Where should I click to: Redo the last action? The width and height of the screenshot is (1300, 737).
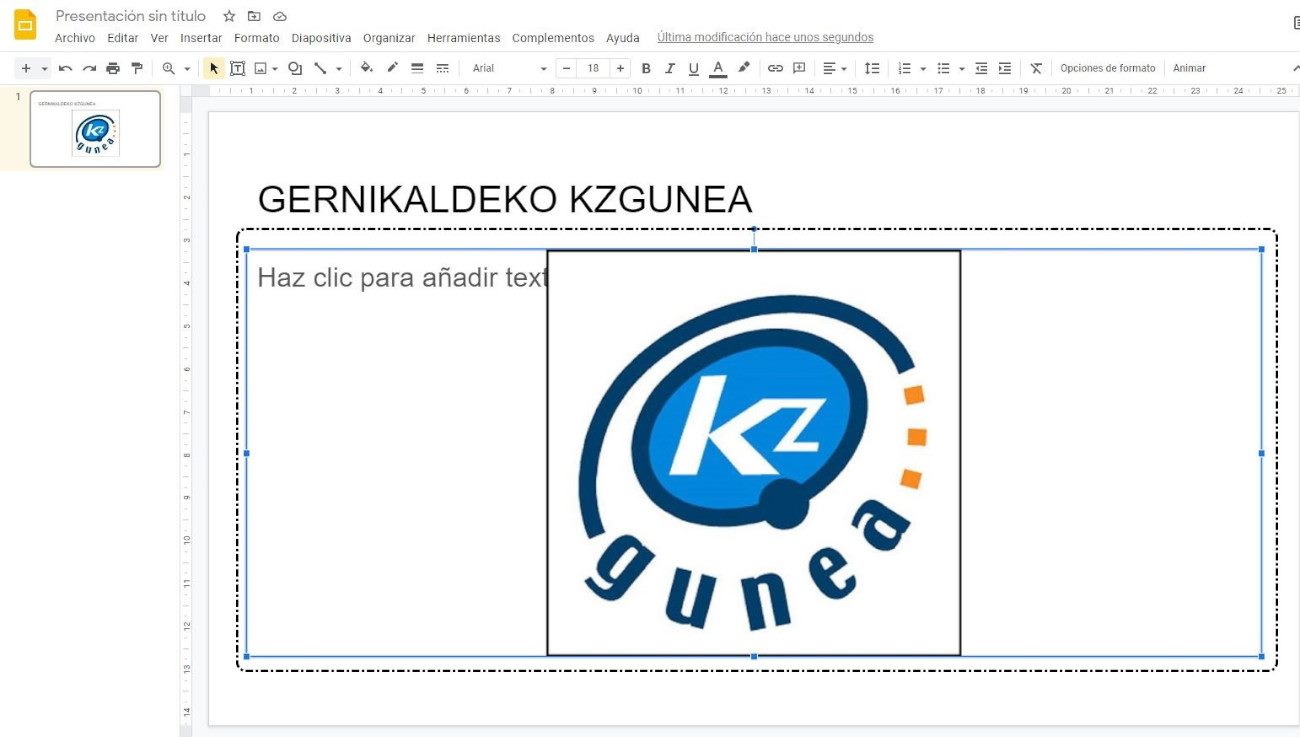click(x=89, y=68)
